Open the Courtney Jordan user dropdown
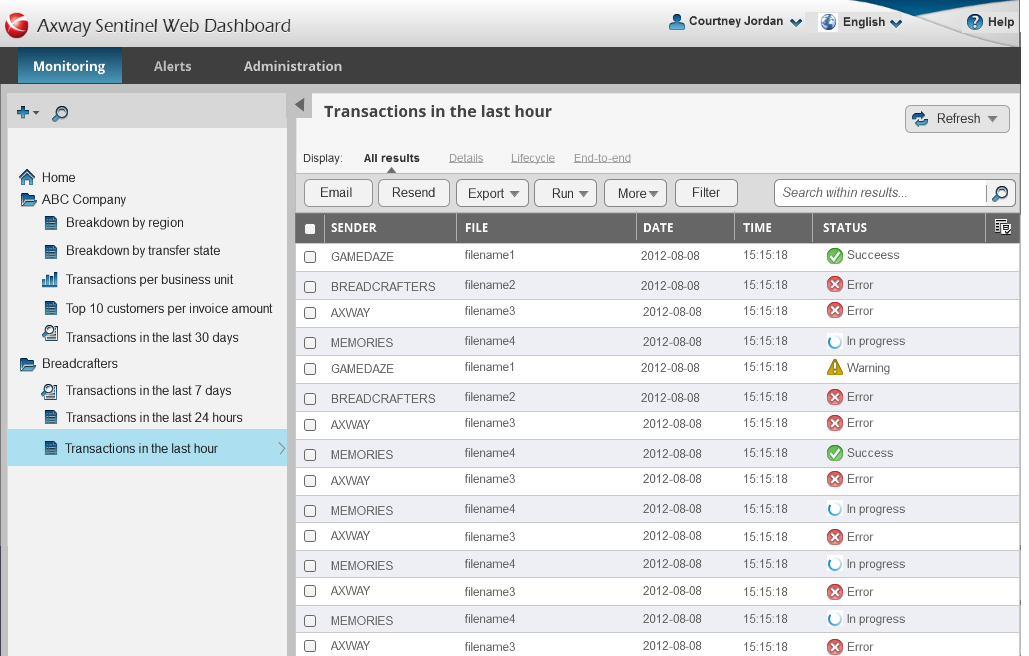1029x656 pixels. (795, 22)
